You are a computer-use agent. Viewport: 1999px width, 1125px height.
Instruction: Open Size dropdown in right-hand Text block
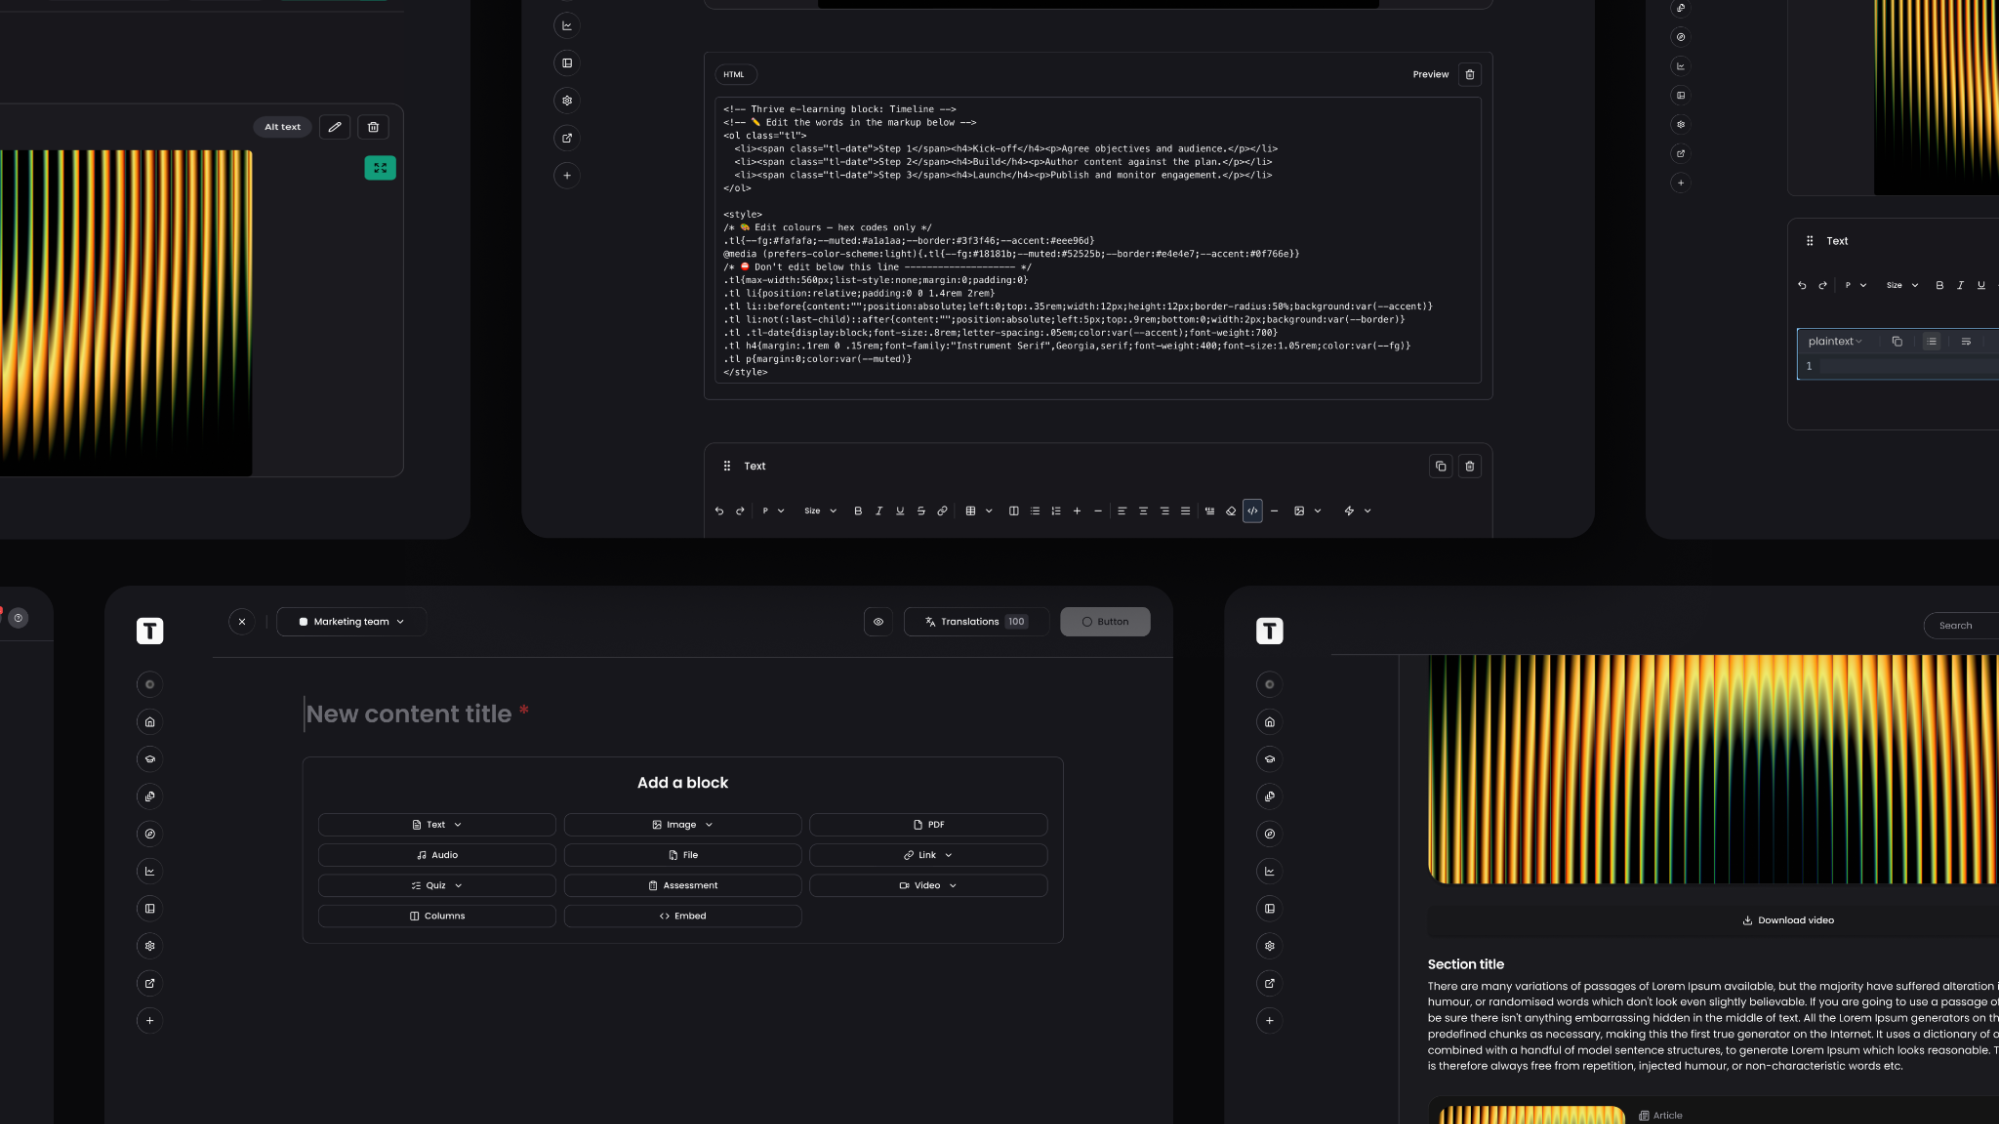[x=1902, y=286]
